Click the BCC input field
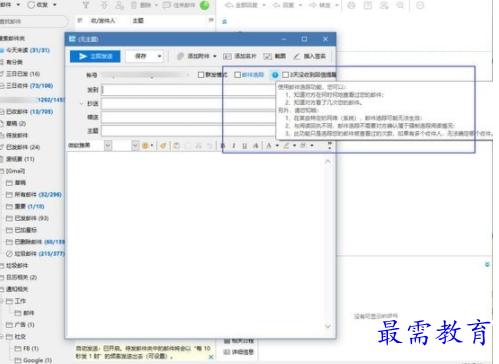The height and width of the screenshot is (364, 499). point(189,117)
